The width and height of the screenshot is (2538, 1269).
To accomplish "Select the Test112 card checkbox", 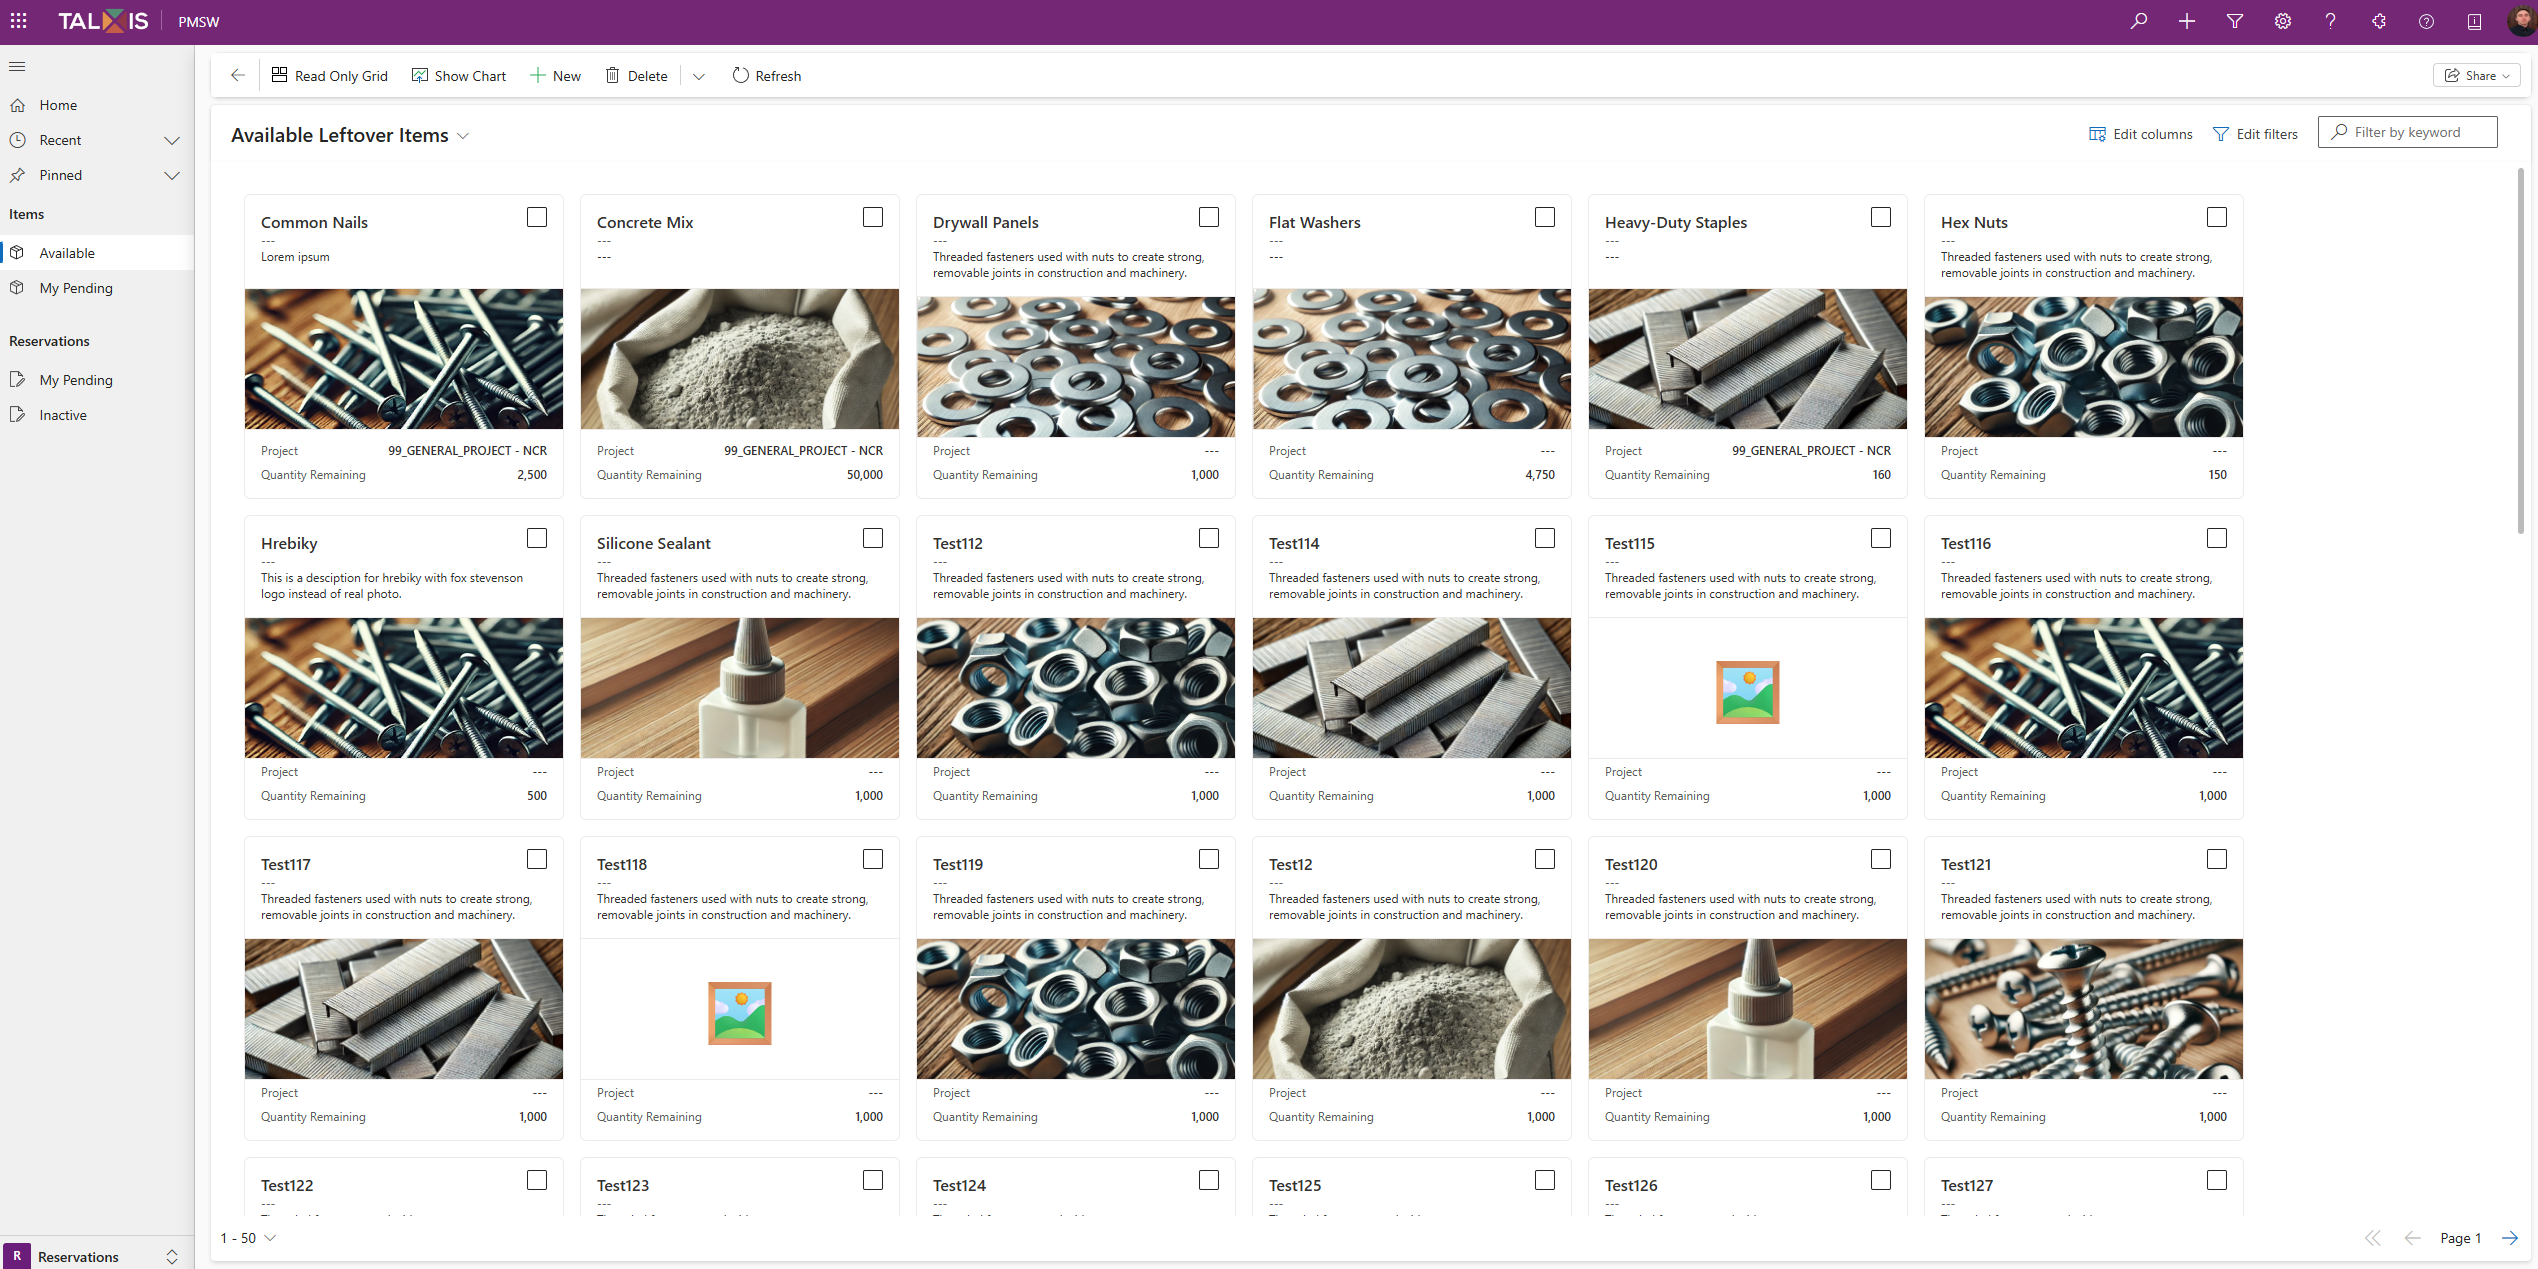I will (x=1209, y=538).
